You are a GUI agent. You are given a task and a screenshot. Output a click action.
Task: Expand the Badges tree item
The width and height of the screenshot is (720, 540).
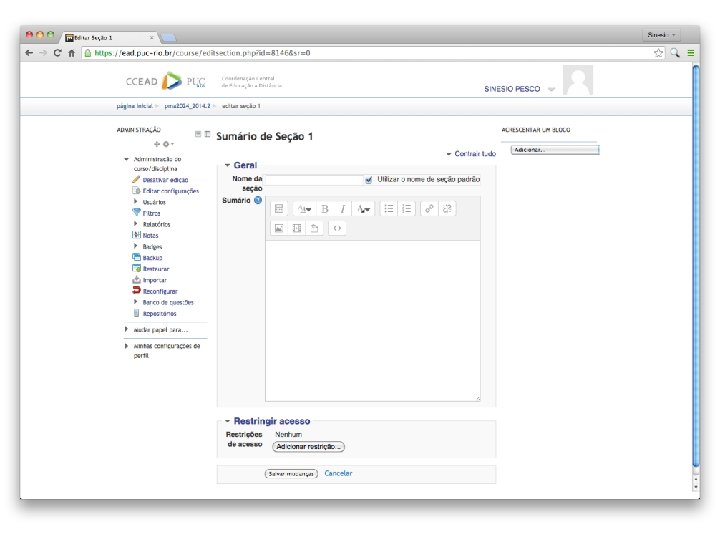pyautogui.click(x=135, y=247)
